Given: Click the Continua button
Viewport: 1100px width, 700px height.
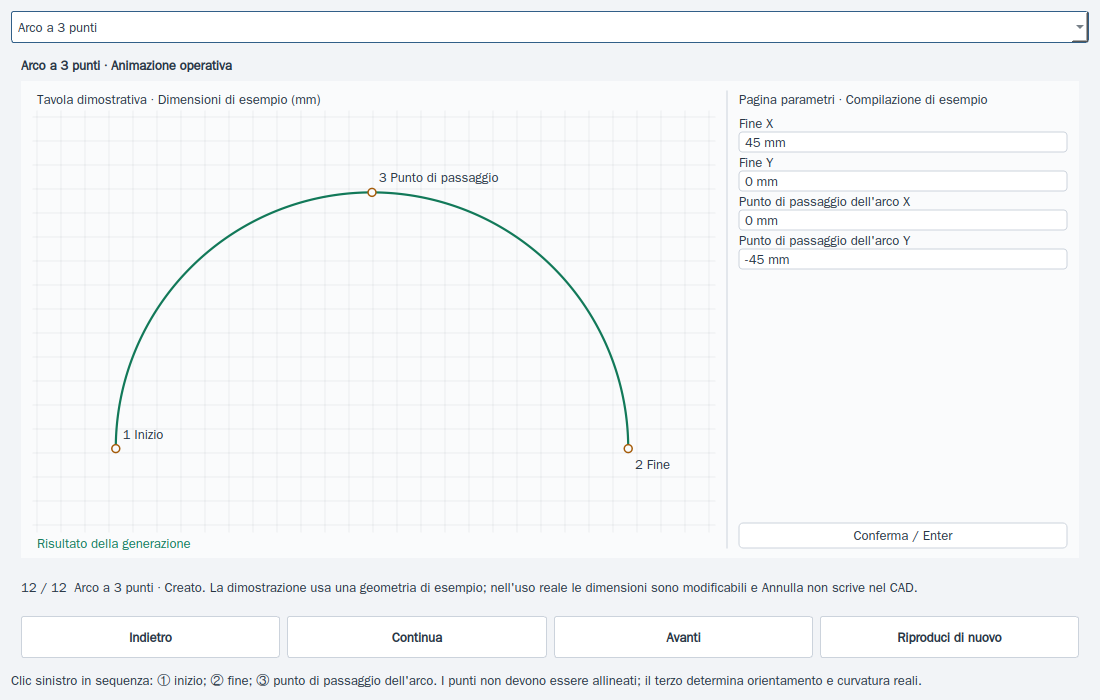Looking at the screenshot, I should coord(417,637).
